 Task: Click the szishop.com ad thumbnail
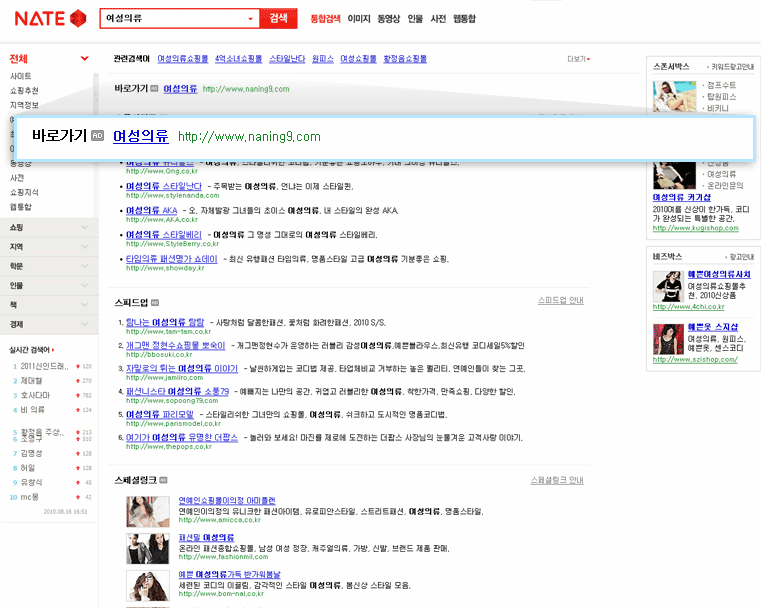click(668, 339)
